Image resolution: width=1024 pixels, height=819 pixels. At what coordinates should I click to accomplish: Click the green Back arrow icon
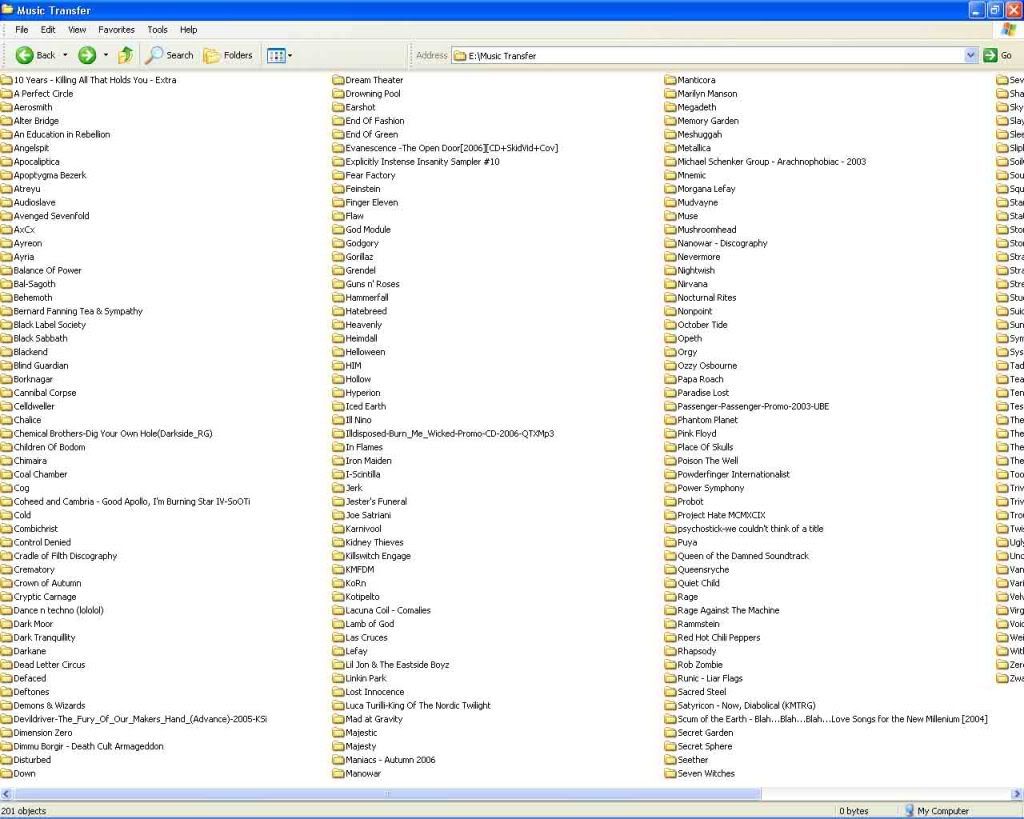24,56
